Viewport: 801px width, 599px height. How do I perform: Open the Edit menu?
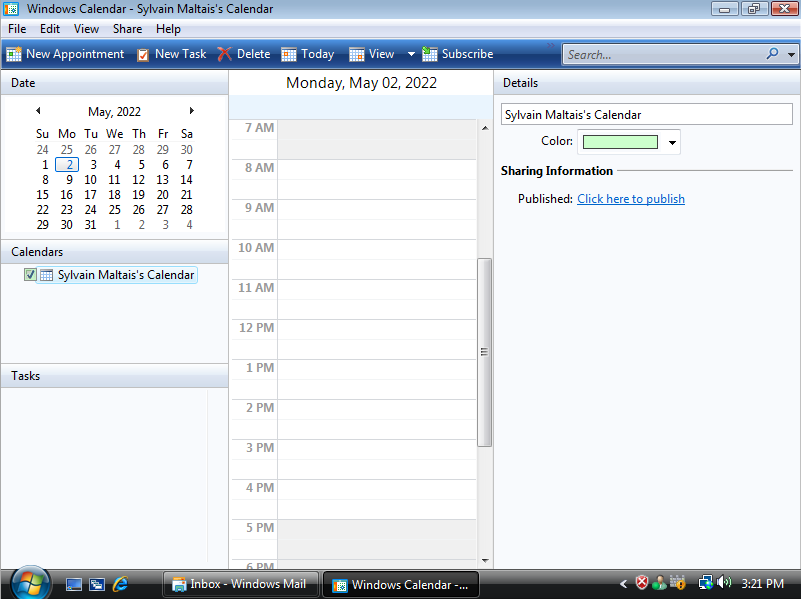tap(50, 29)
